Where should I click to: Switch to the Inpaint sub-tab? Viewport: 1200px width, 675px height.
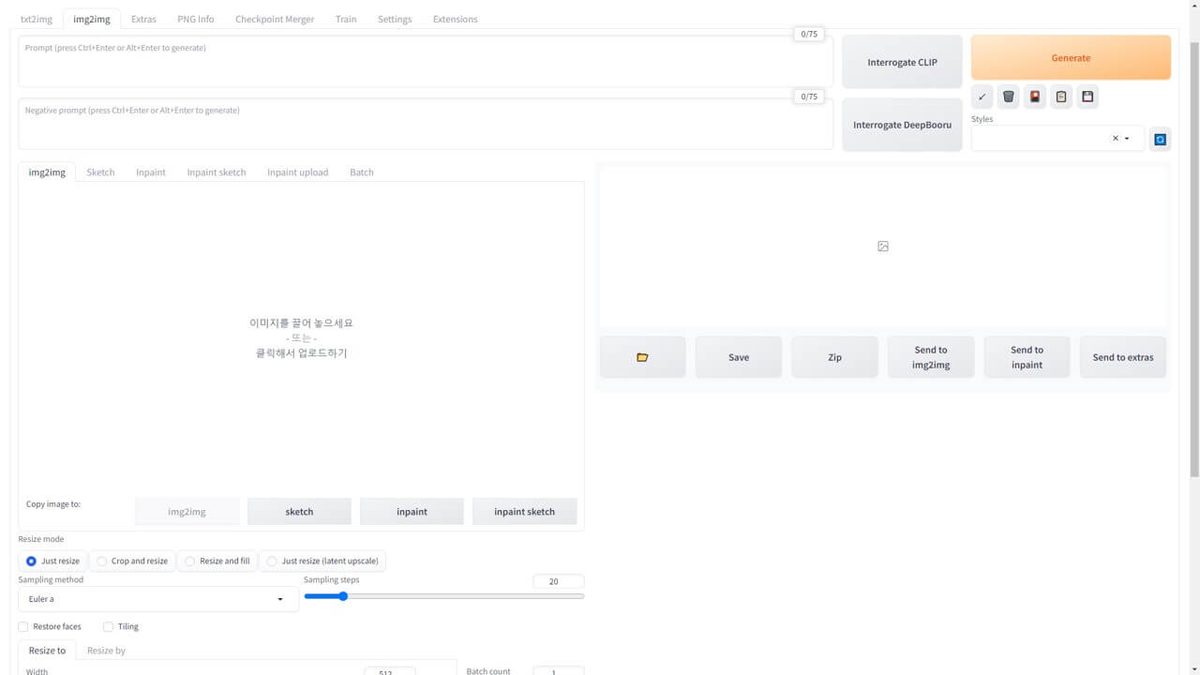tap(151, 172)
